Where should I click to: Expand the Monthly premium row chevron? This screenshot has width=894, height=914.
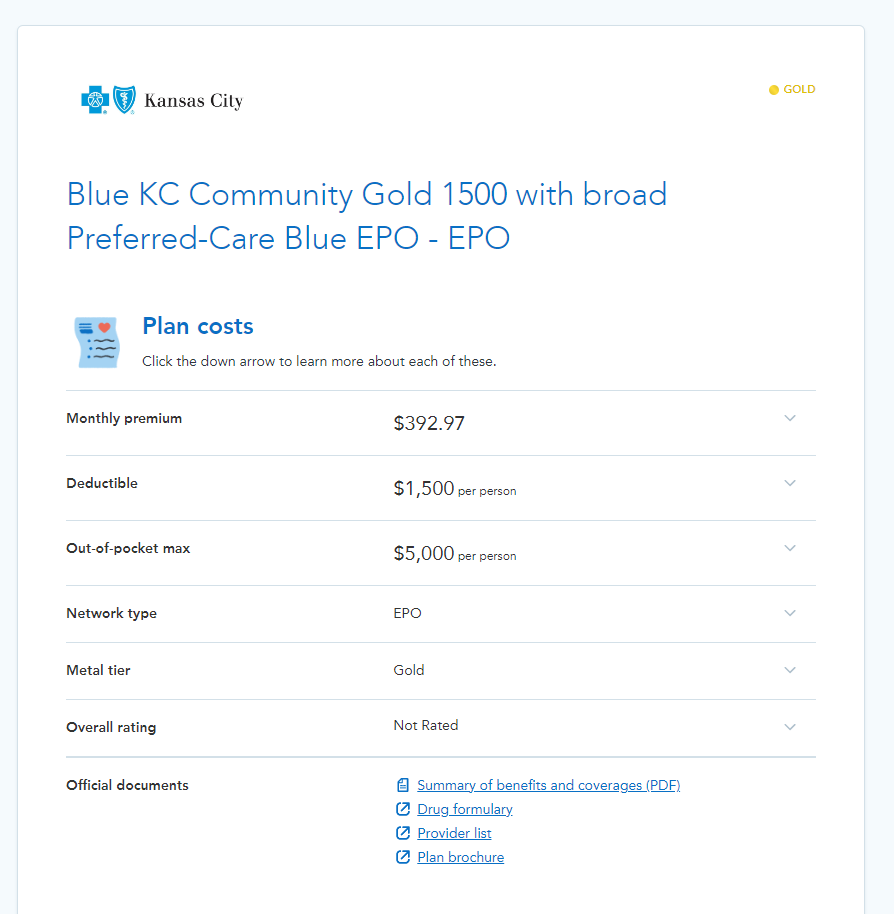(x=790, y=418)
